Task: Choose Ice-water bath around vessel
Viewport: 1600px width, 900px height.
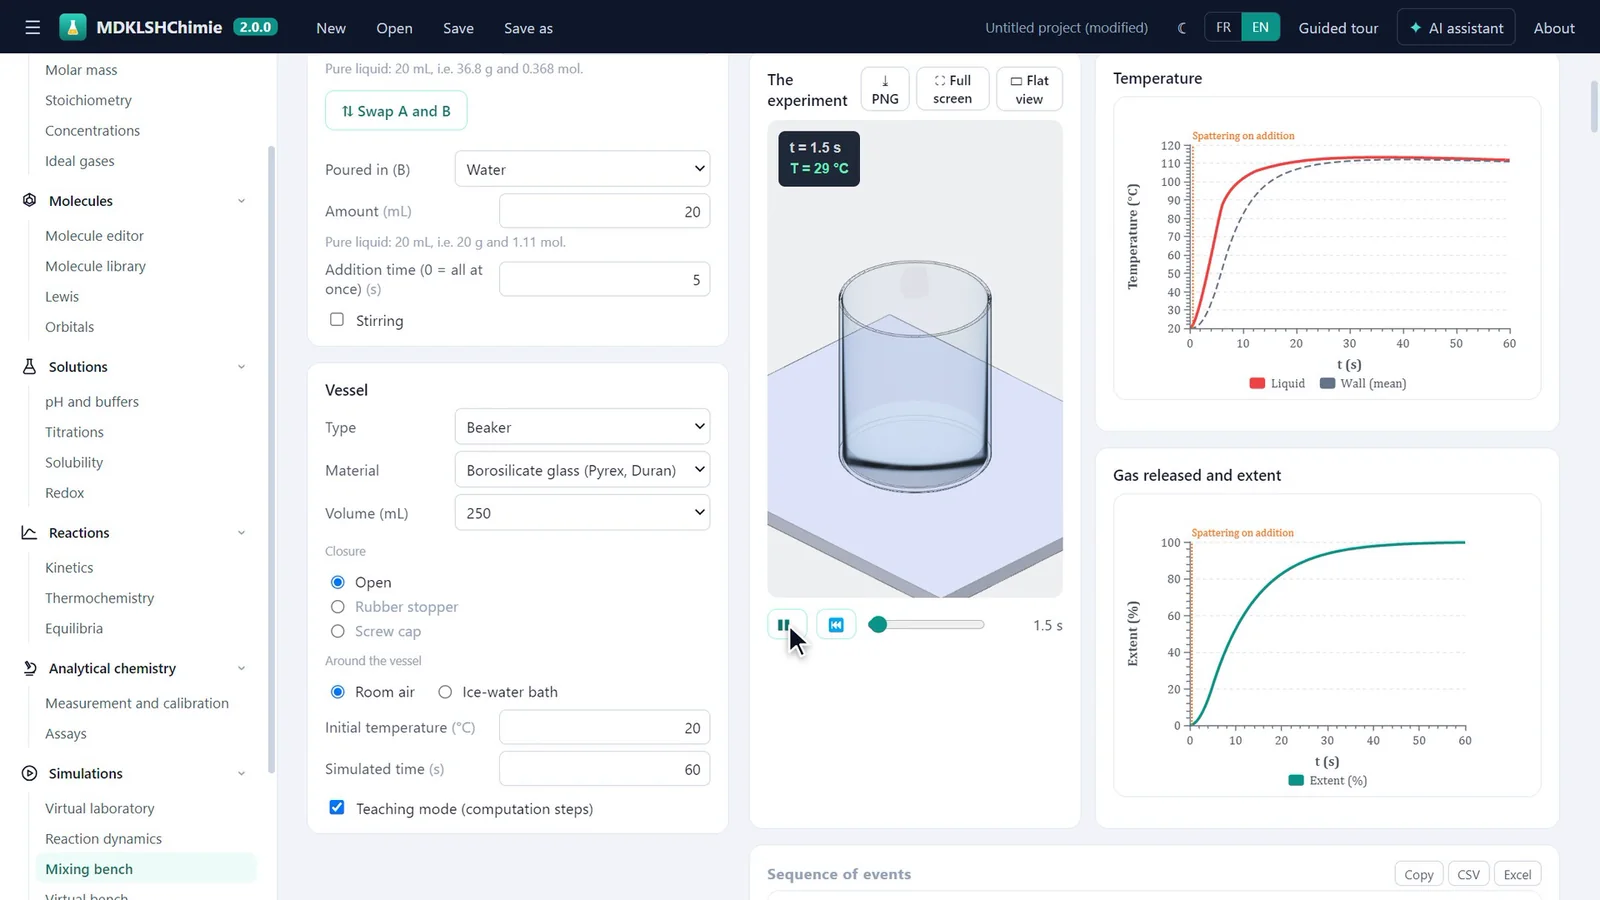Action: click(445, 692)
